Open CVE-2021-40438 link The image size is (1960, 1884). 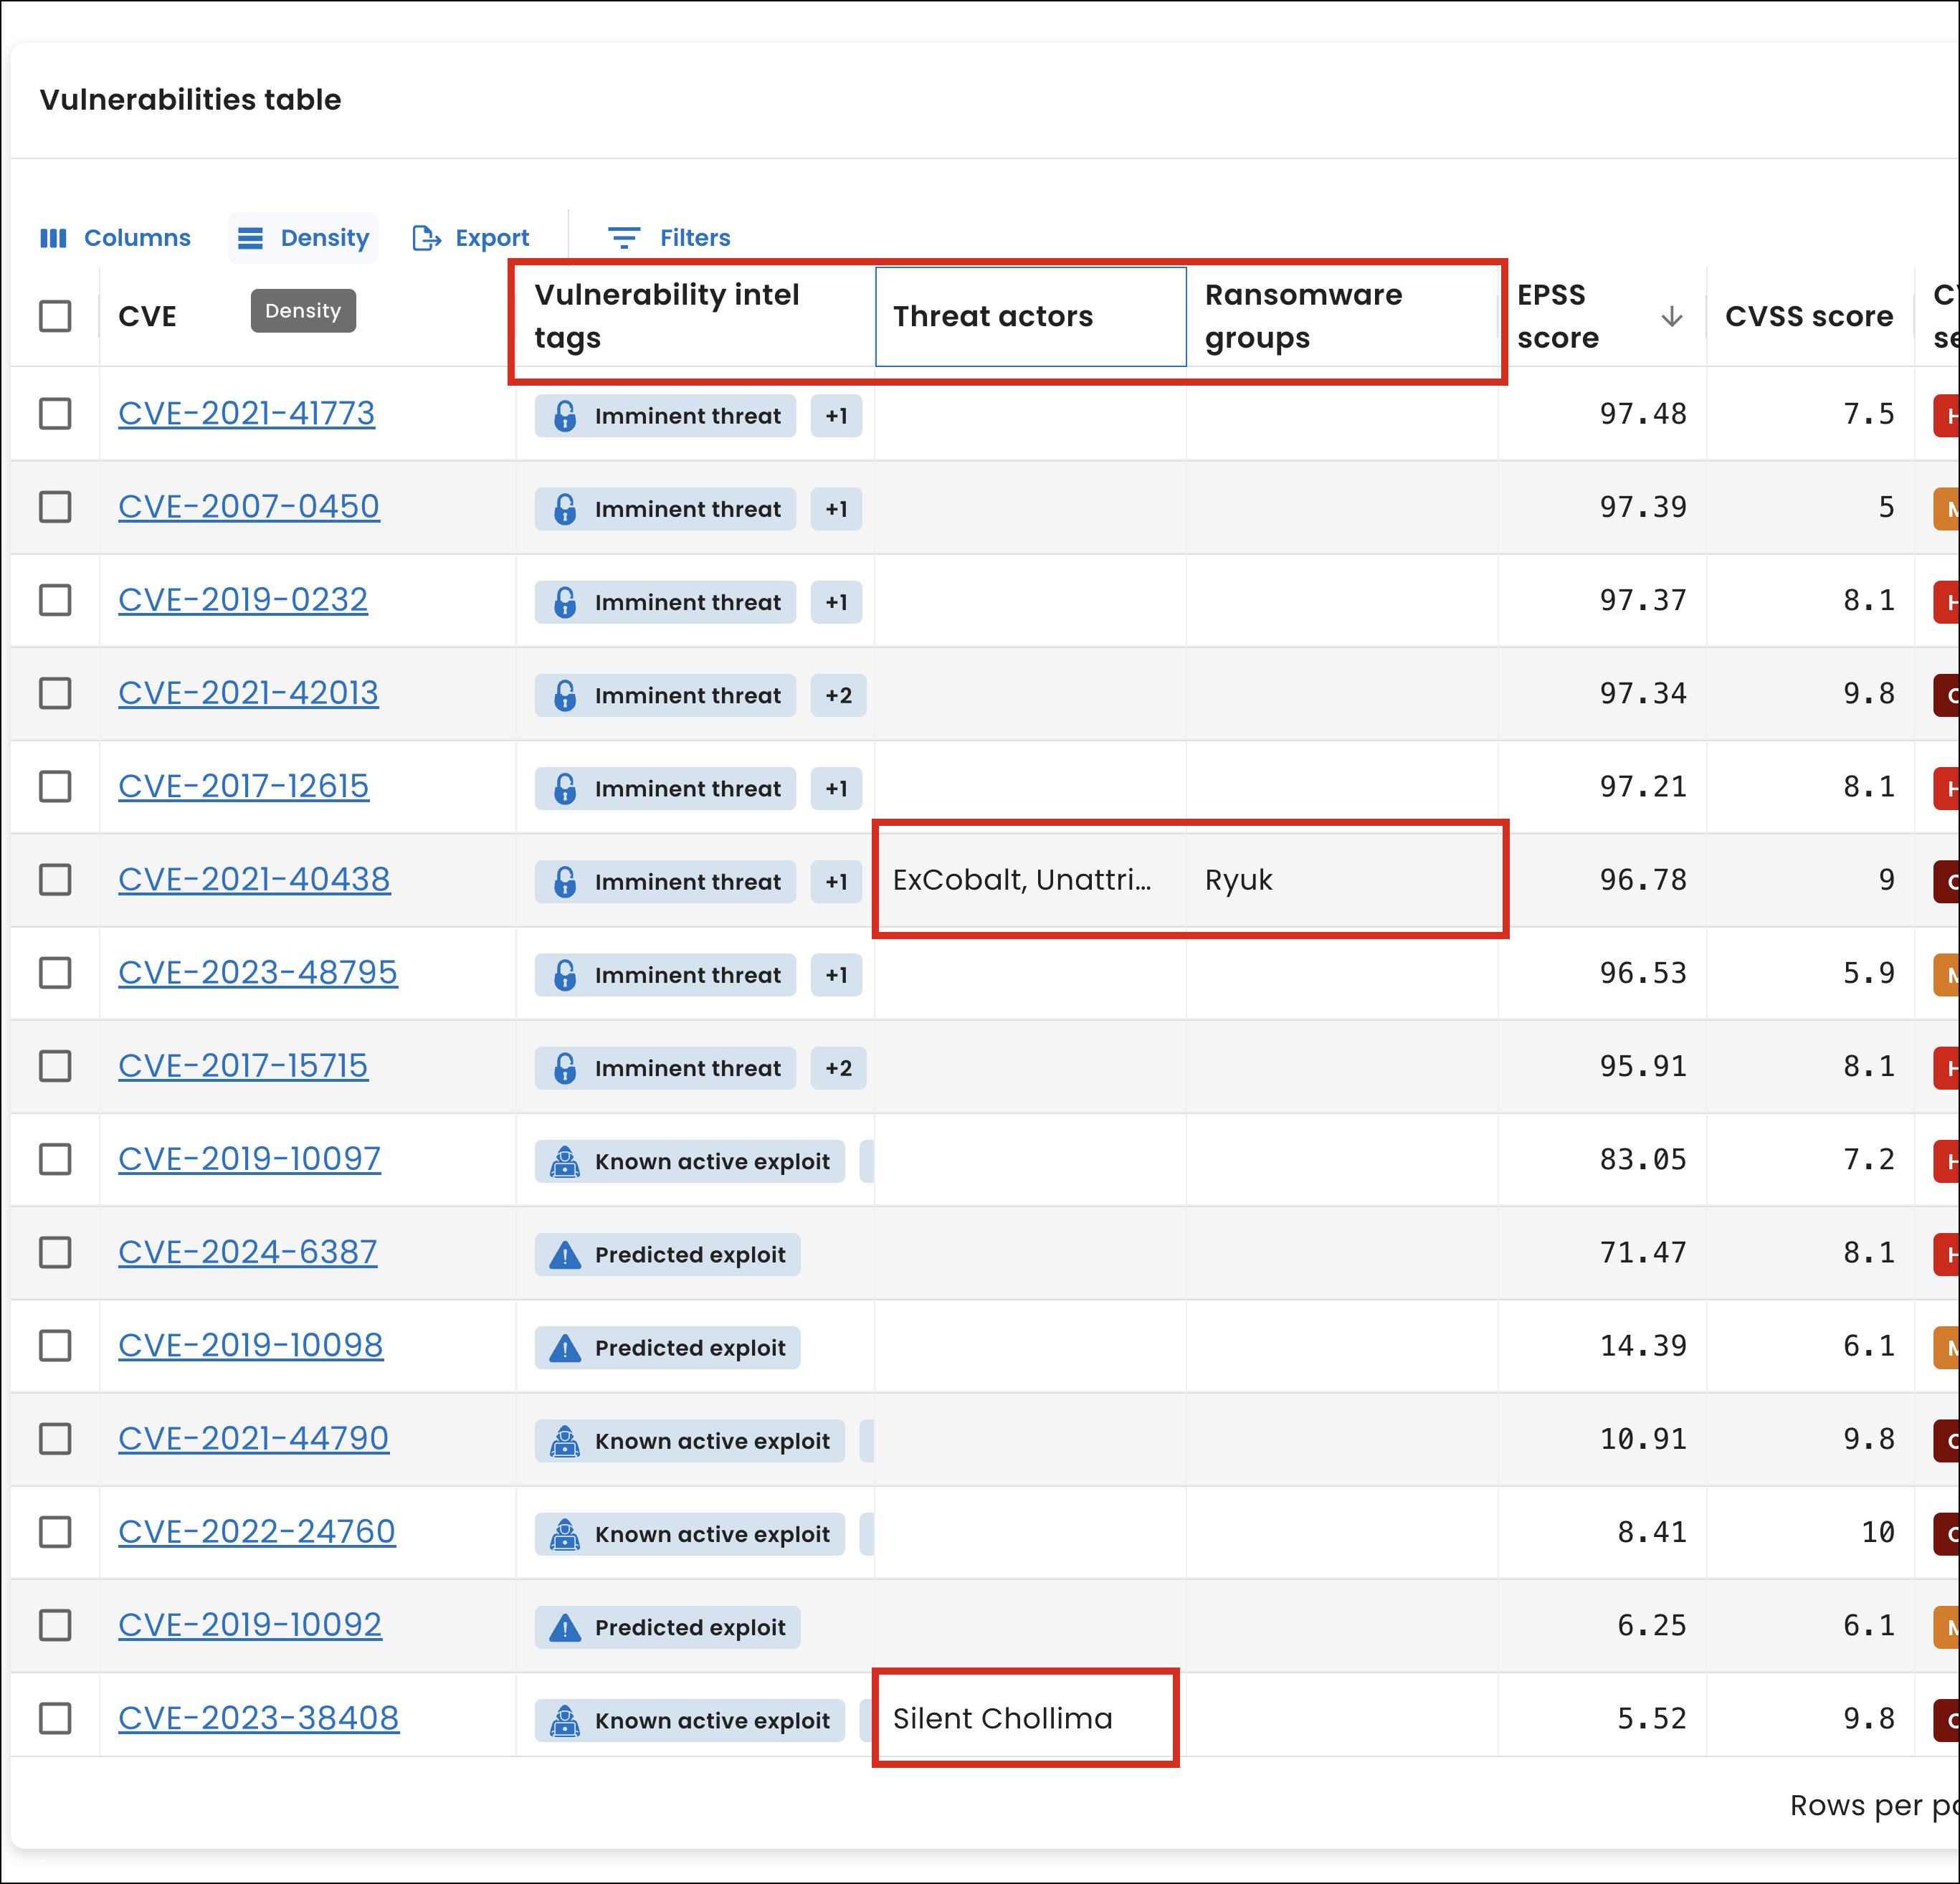point(254,880)
